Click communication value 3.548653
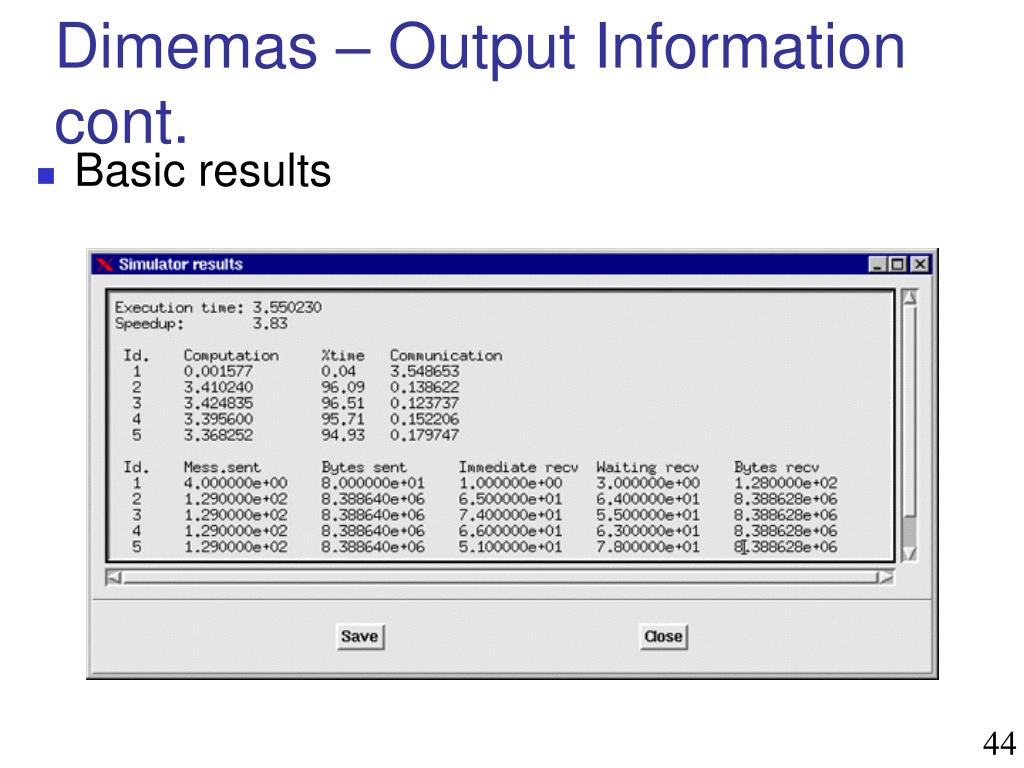The height and width of the screenshot is (768, 1024). click(424, 372)
